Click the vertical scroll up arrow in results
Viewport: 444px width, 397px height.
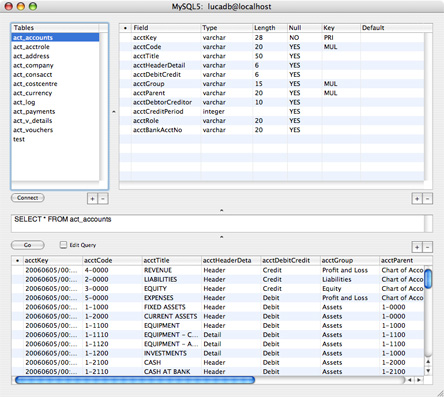[428, 362]
